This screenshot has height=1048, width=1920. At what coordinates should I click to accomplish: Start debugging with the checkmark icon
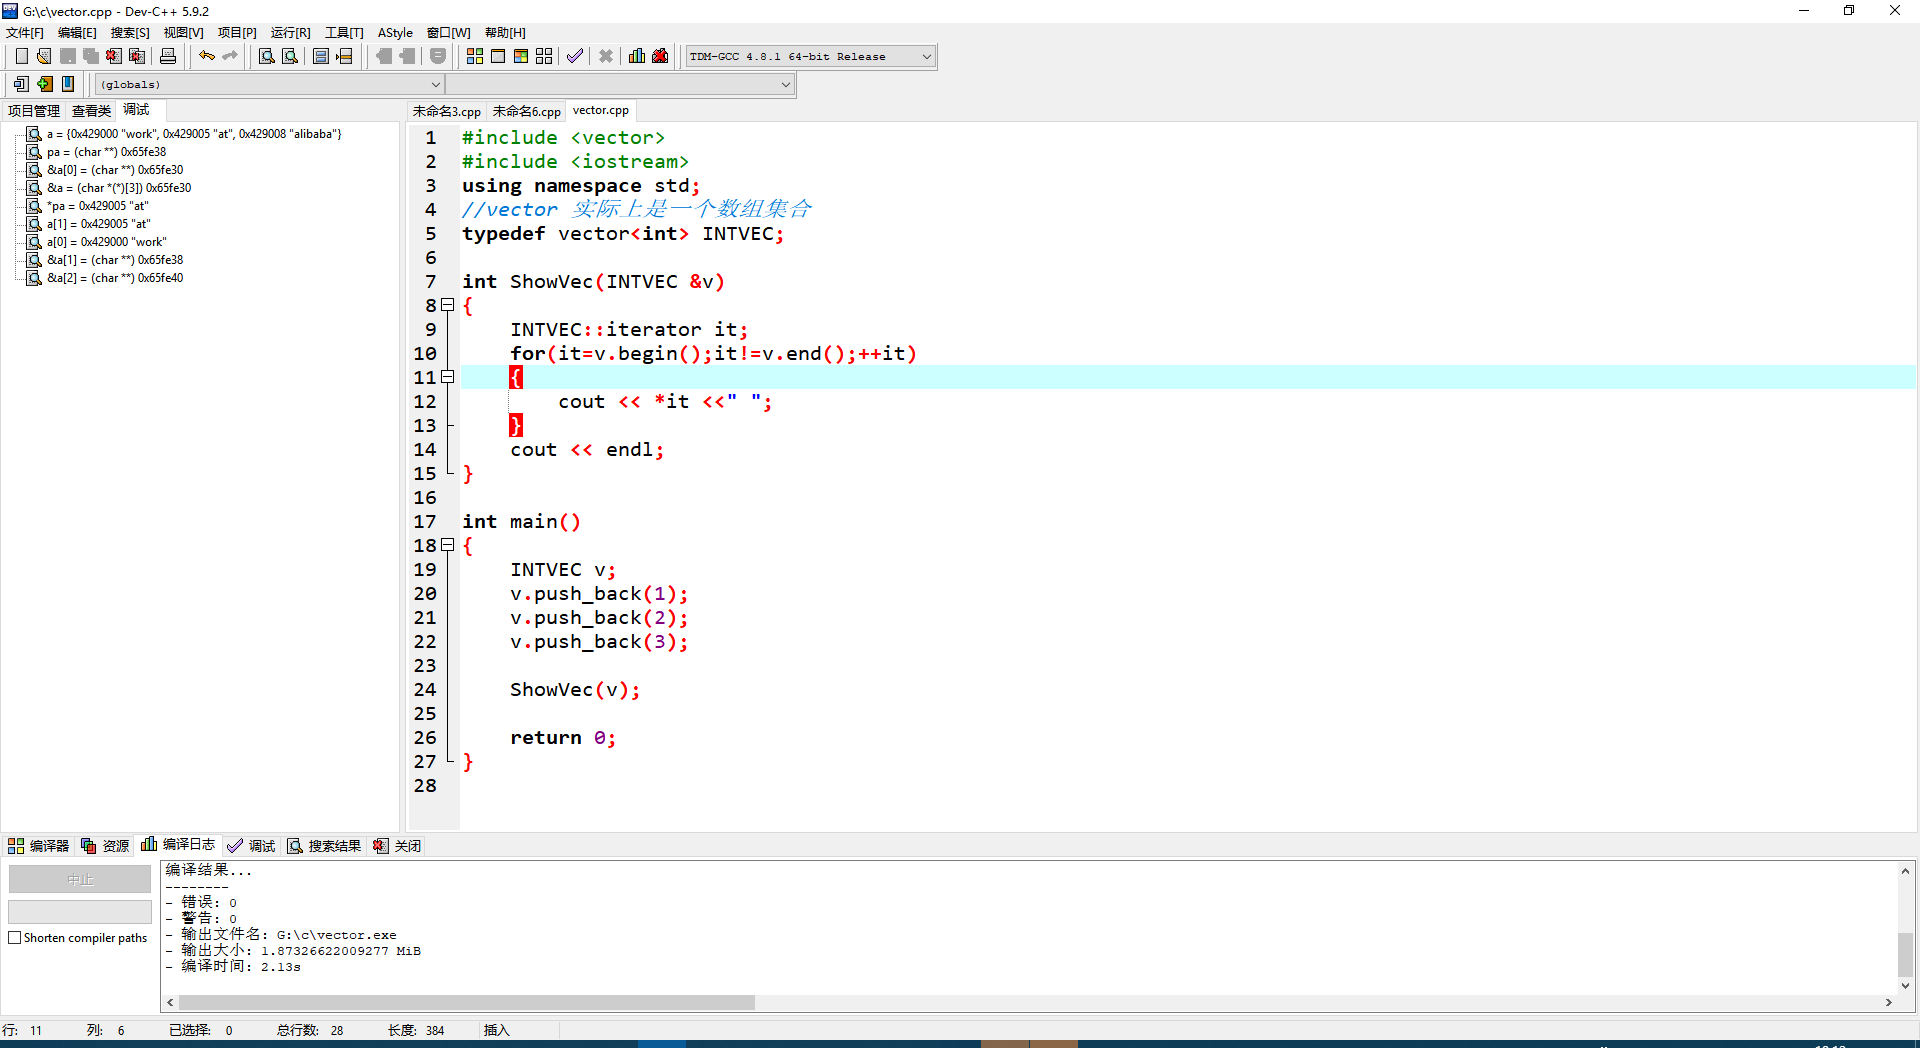[x=575, y=56]
